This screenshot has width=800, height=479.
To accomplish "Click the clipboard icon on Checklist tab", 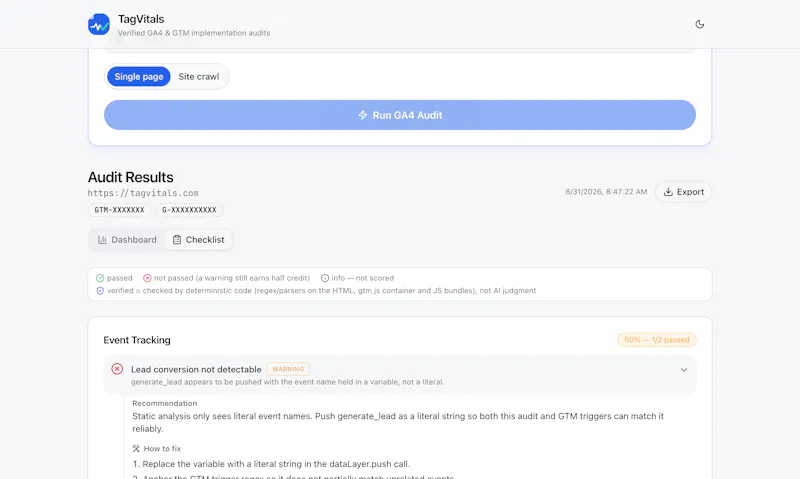I will (x=177, y=240).
